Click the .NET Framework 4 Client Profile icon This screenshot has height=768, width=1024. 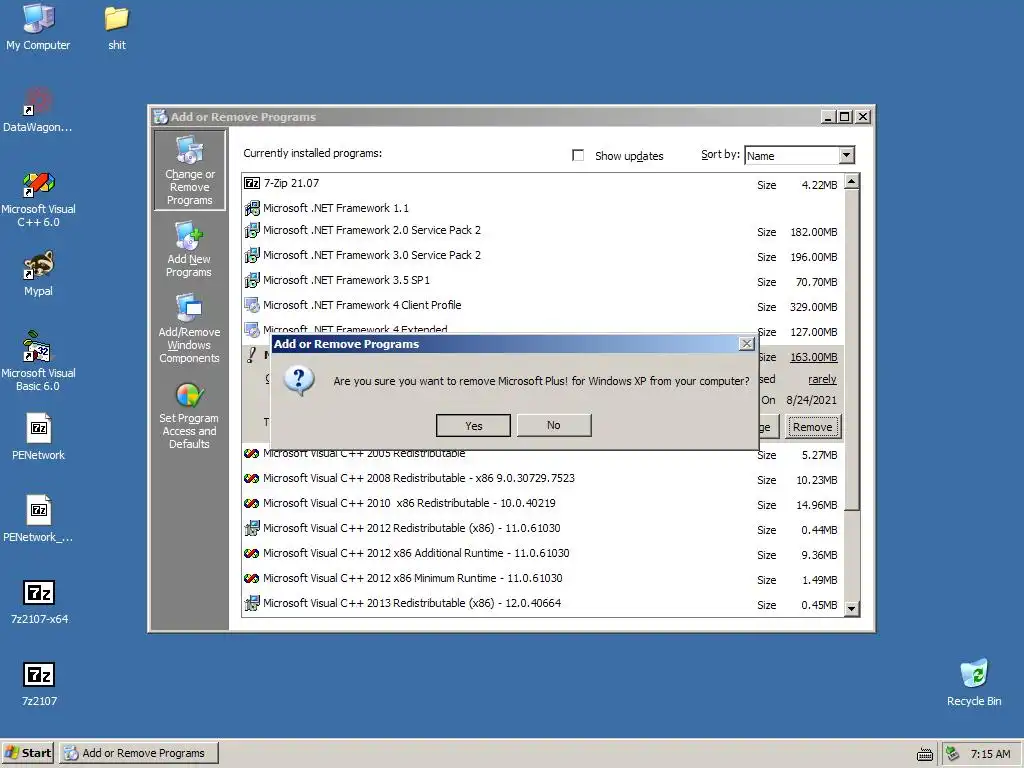click(252, 305)
